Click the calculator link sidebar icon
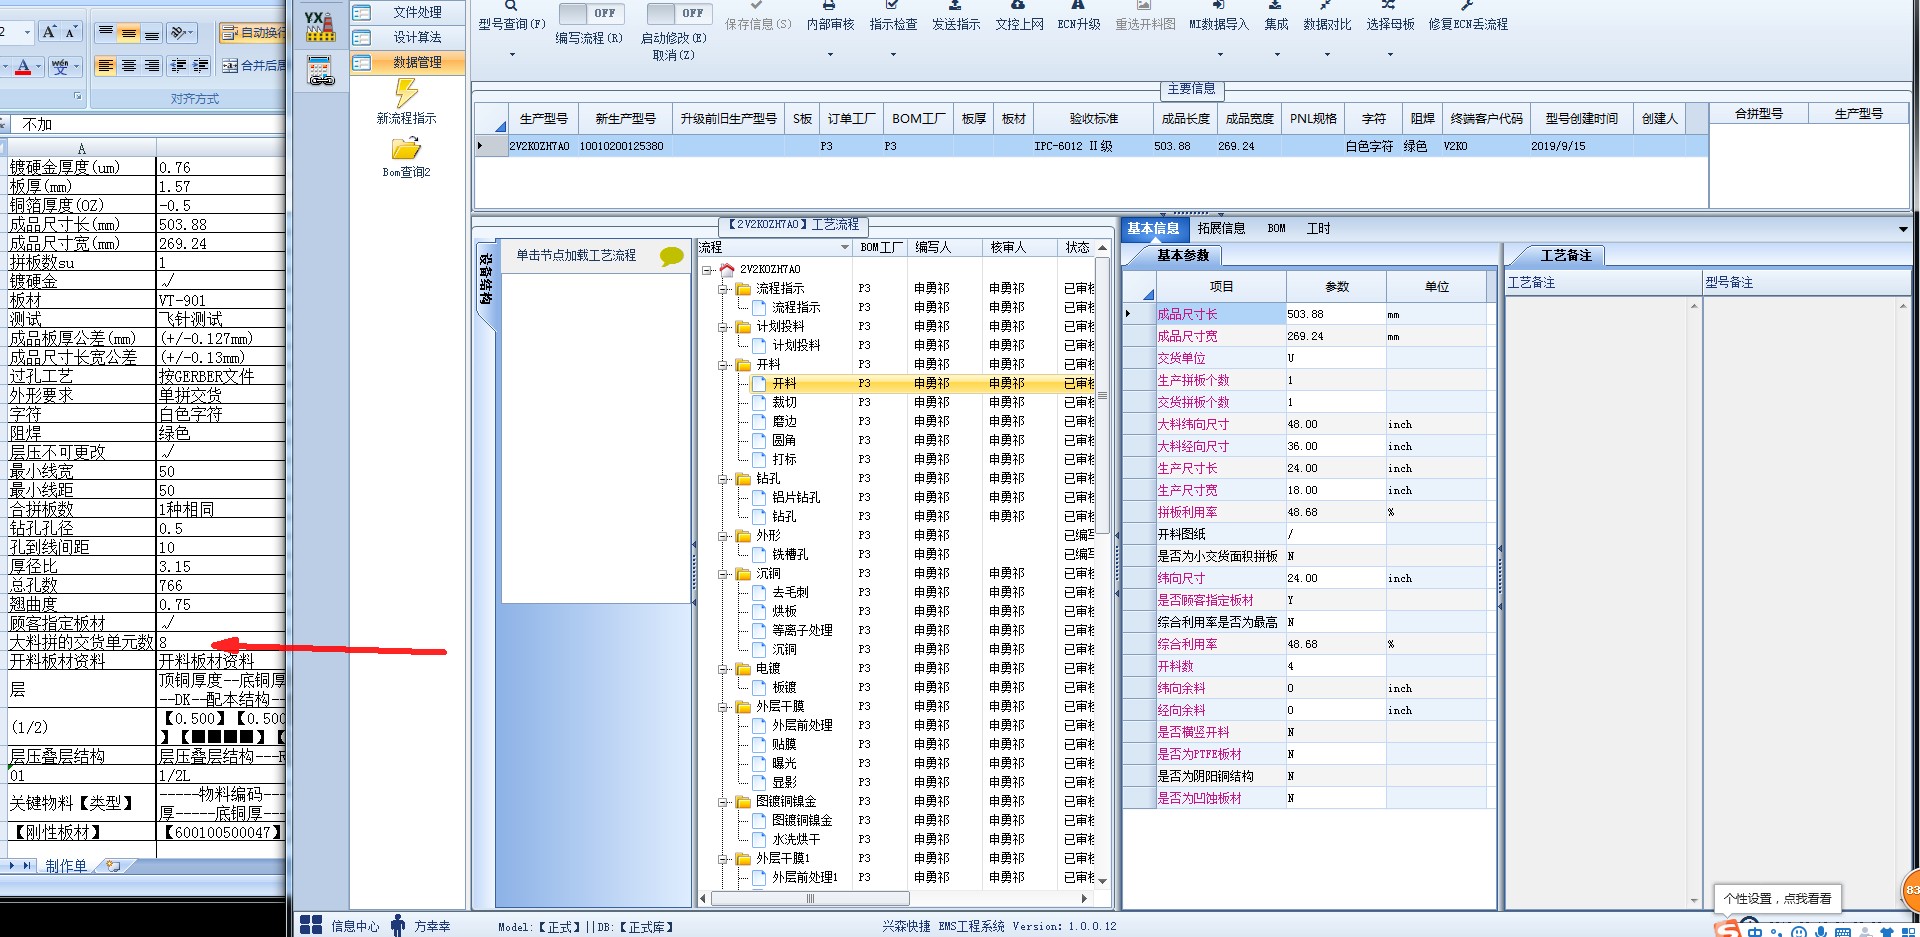Image resolution: width=1920 pixels, height=937 pixels. pyautogui.click(x=321, y=71)
